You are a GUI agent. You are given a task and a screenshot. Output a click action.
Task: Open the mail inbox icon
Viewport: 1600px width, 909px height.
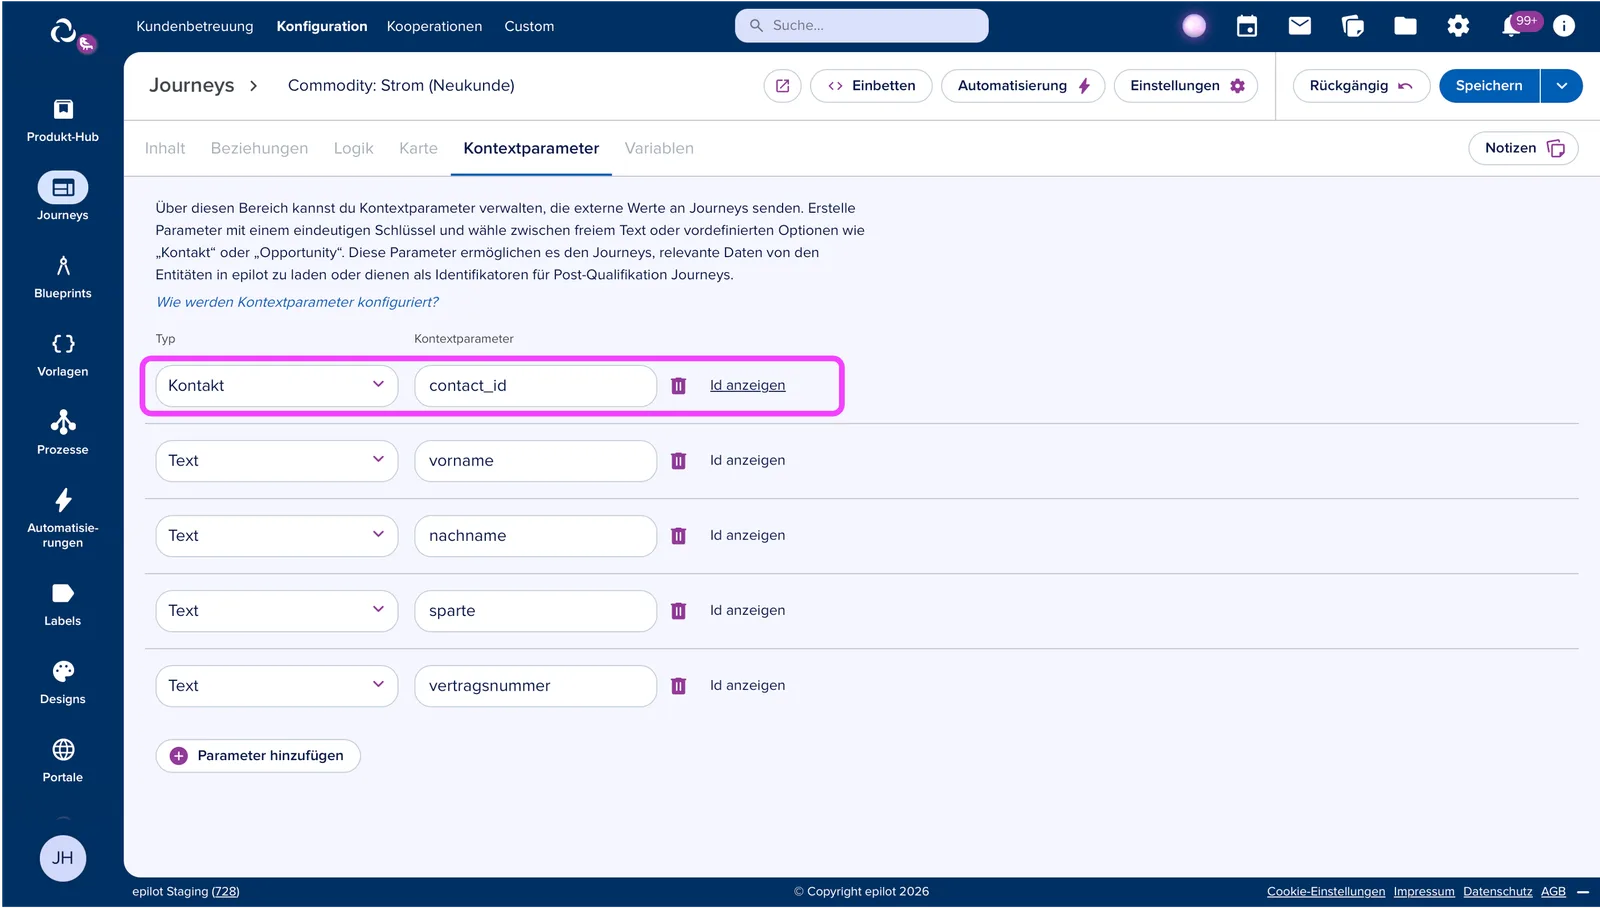(x=1300, y=26)
